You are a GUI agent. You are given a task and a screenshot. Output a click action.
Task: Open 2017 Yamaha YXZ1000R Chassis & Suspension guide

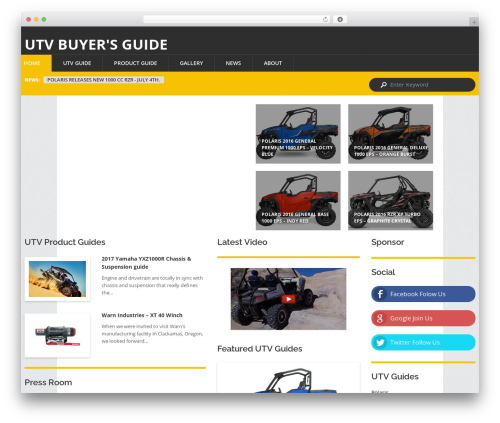click(146, 263)
